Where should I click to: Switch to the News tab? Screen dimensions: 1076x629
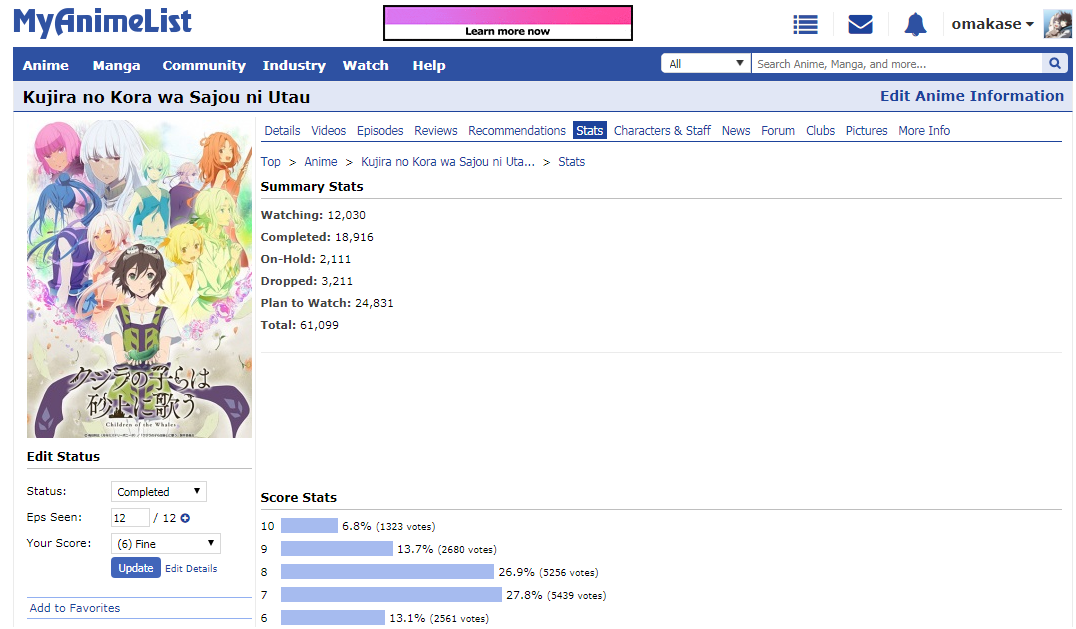[x=736, y=130]
